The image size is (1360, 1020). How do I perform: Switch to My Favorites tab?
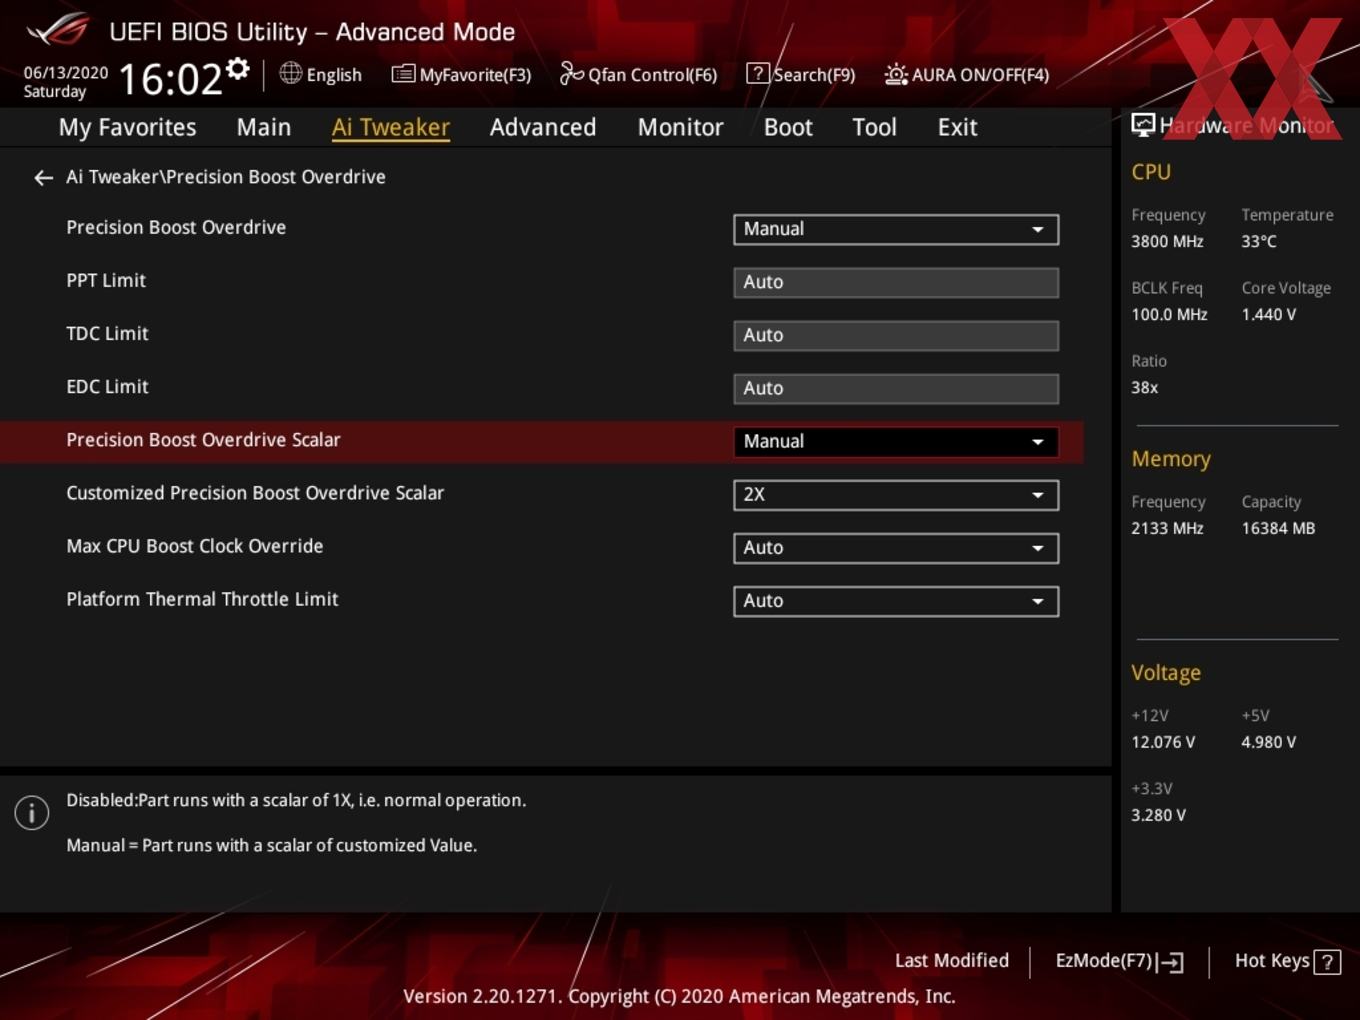click(x=127, y=127)
